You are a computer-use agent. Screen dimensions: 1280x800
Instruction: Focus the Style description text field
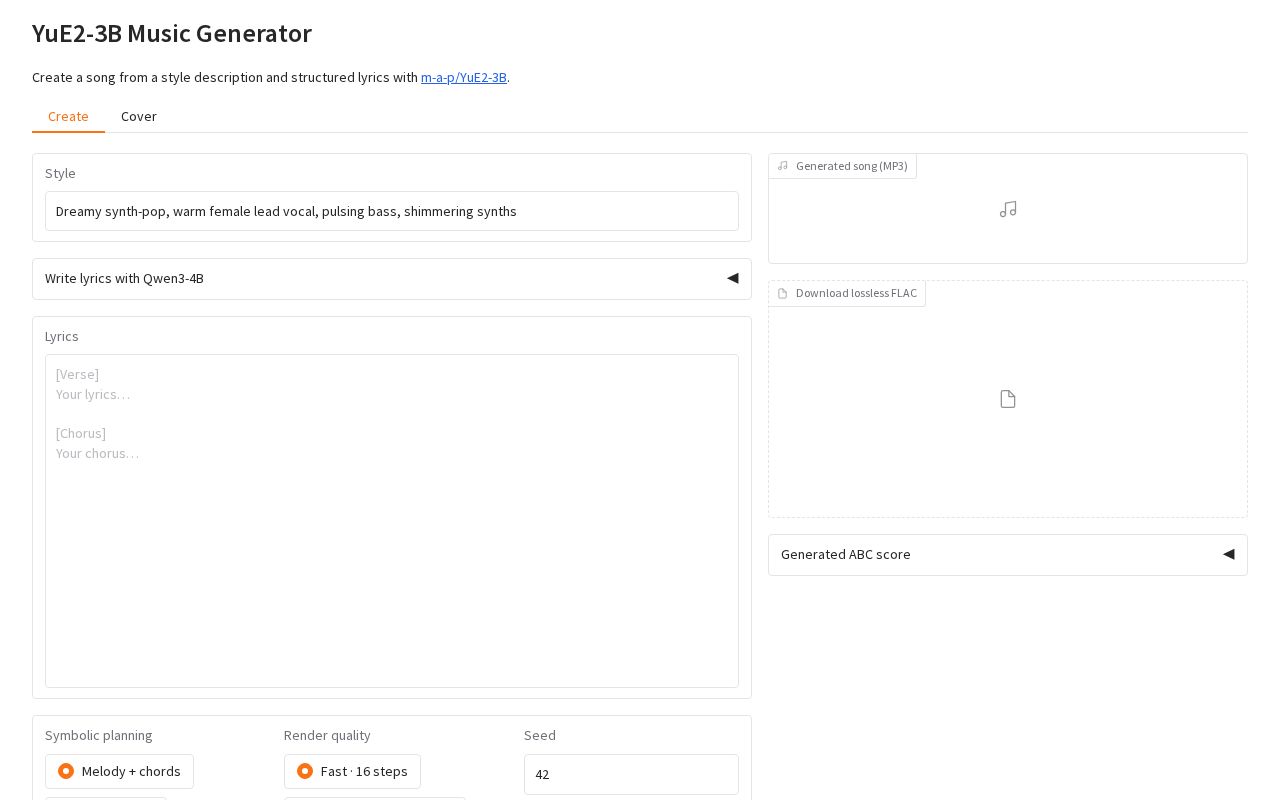392,211
